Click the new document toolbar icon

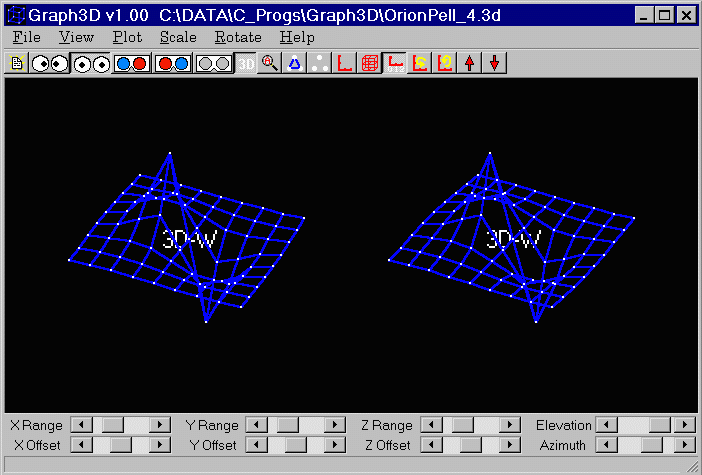17,63
